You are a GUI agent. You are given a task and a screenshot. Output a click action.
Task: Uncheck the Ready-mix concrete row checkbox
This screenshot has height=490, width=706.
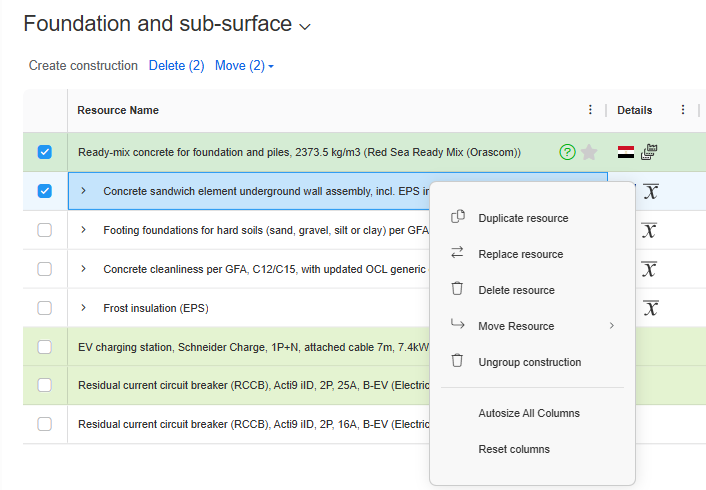[44, 152]
